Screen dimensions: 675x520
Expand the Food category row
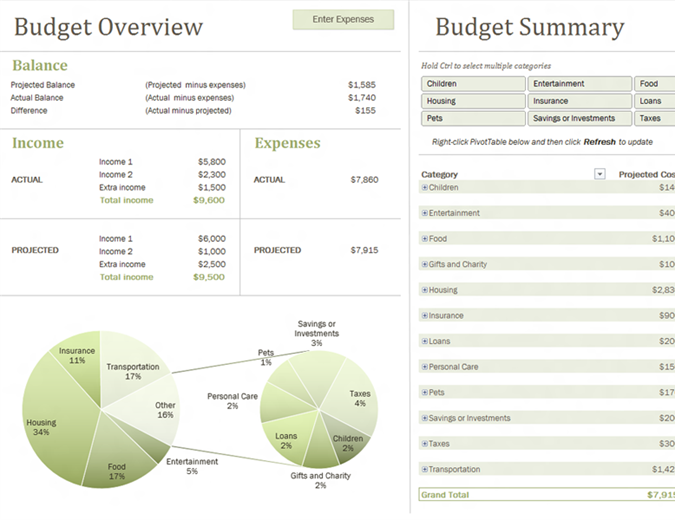pyautogui.click(x=425, y=239)
